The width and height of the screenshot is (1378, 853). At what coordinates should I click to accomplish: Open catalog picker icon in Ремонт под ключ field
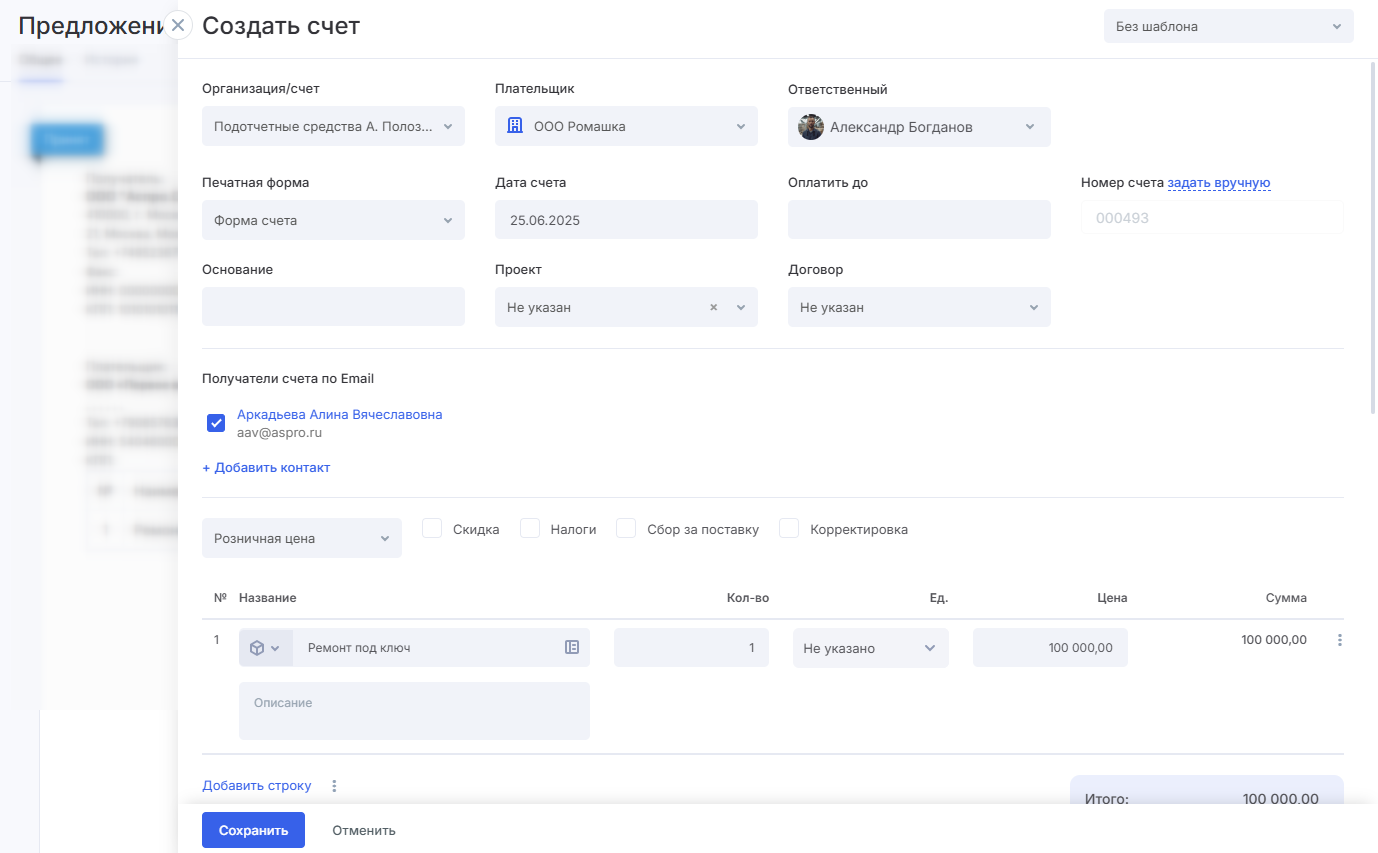tap(572, 648)
